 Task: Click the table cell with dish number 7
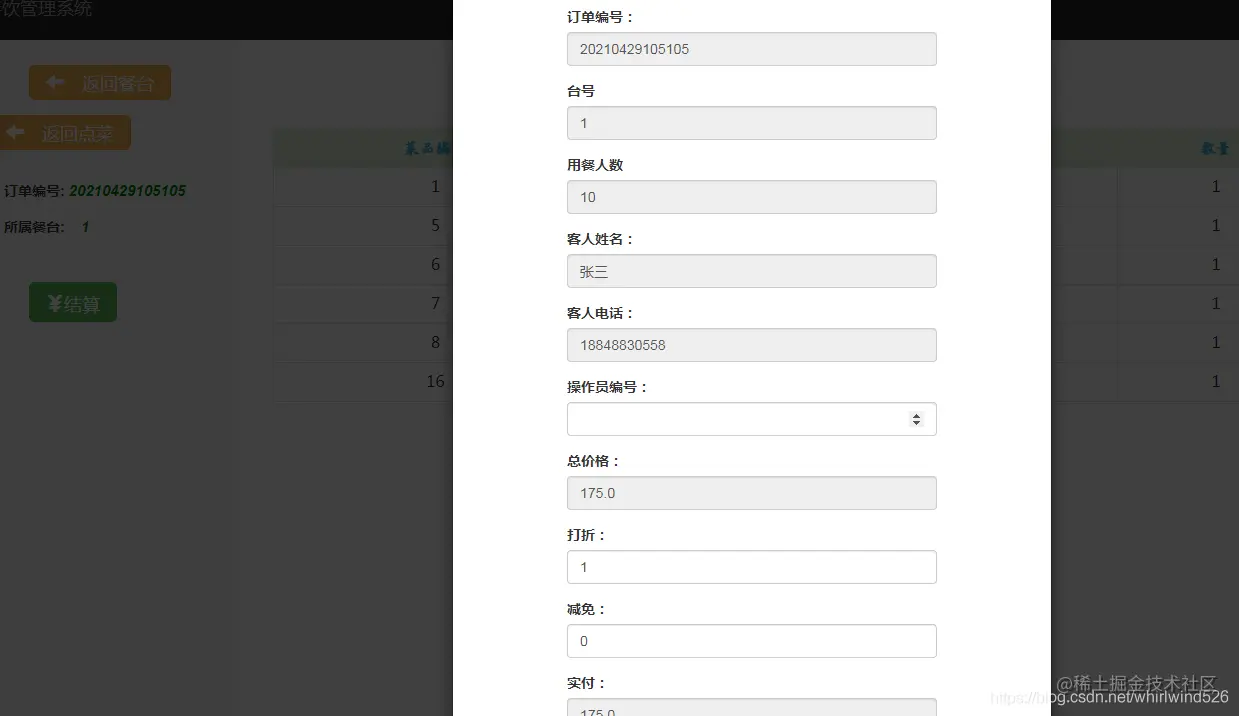364,303
